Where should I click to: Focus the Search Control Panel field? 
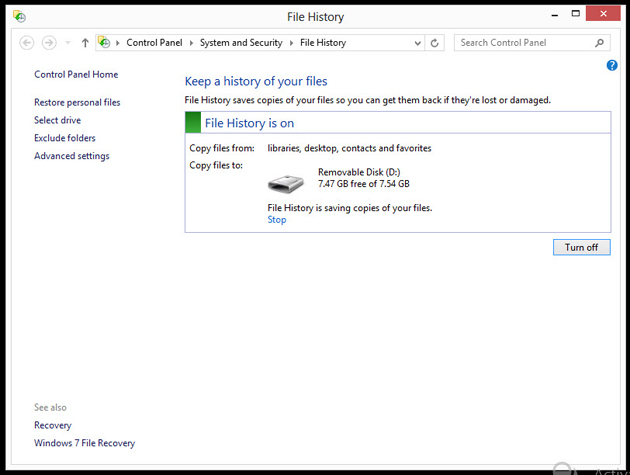coord(532,43)
